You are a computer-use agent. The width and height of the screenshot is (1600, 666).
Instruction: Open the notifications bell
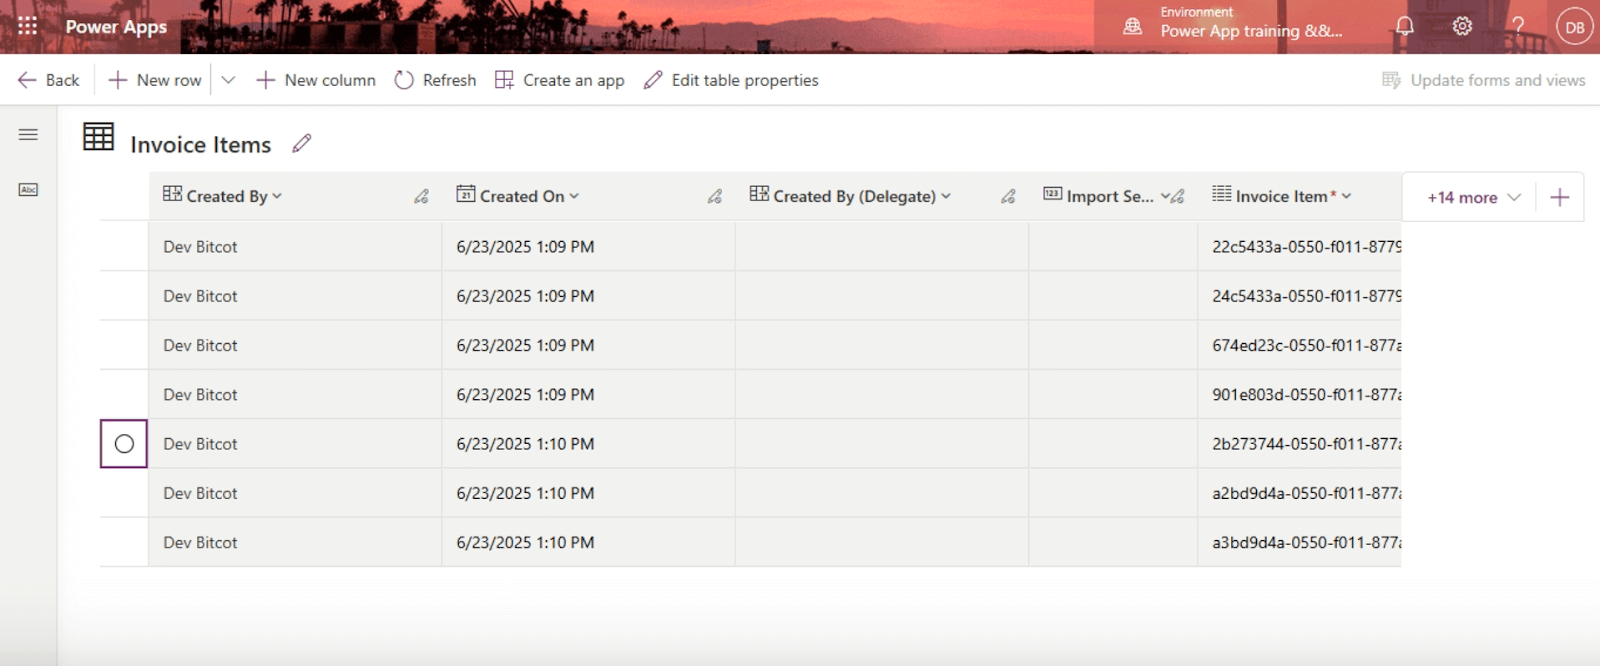click(1404, 27)
